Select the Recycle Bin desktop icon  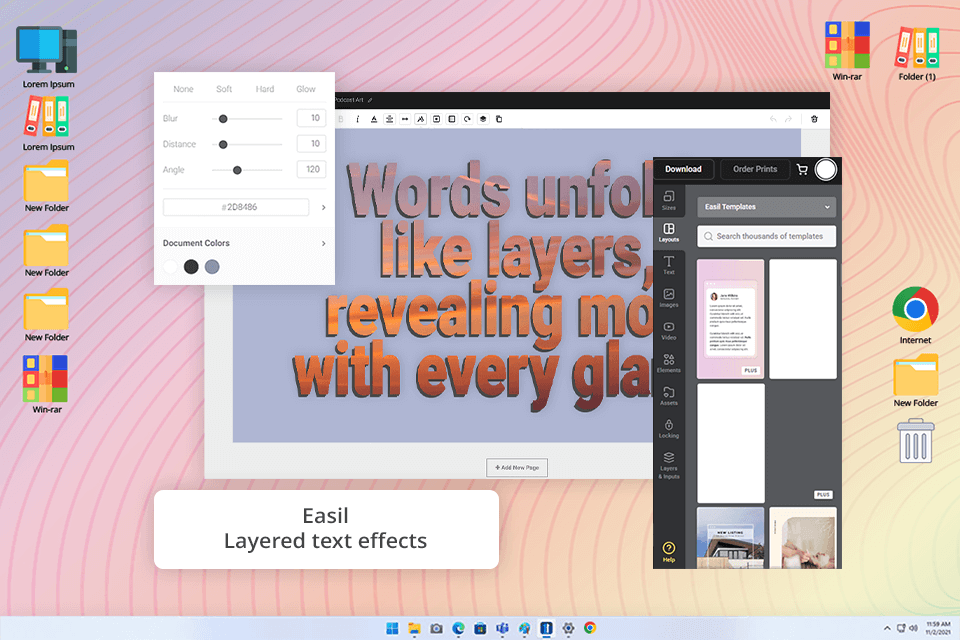coord(915,440)
